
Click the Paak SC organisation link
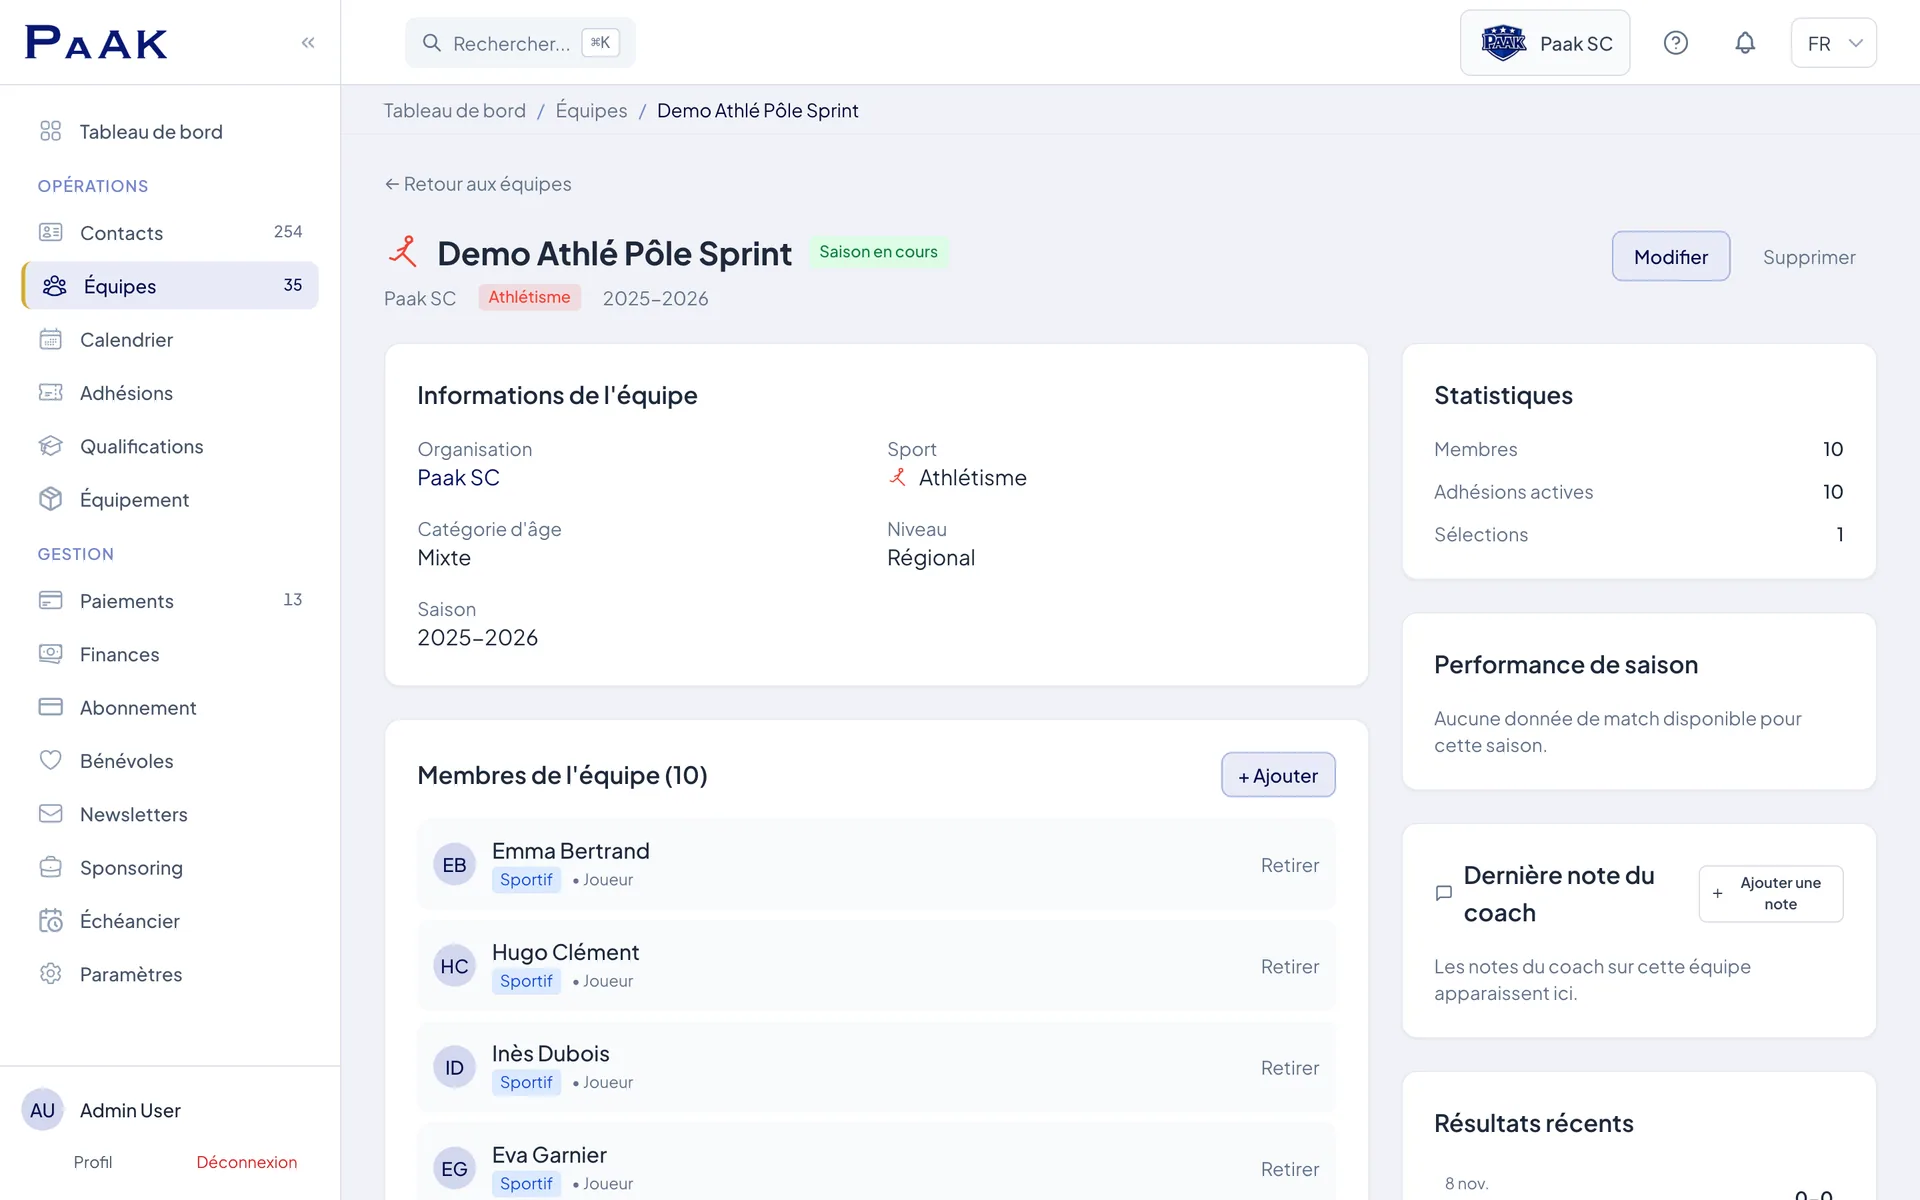(458, 477)
